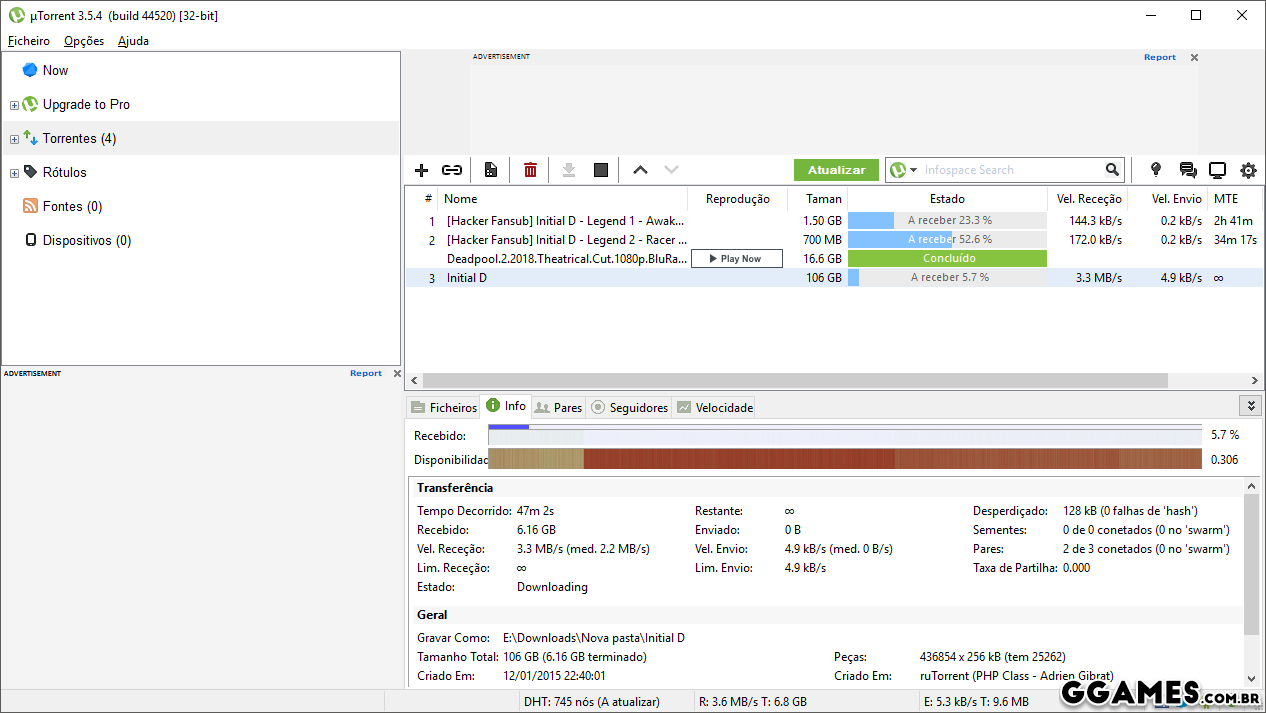Click the remote monitor icon in the toolbar
The height and width of the screenshot is (713, 1266).
[1217, 170]
